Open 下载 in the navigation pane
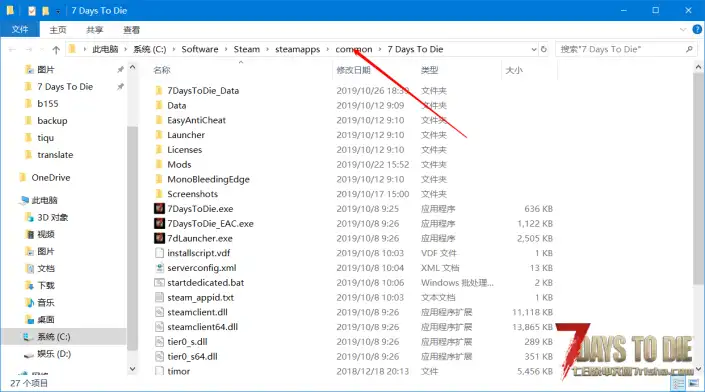 click(46, 286)
